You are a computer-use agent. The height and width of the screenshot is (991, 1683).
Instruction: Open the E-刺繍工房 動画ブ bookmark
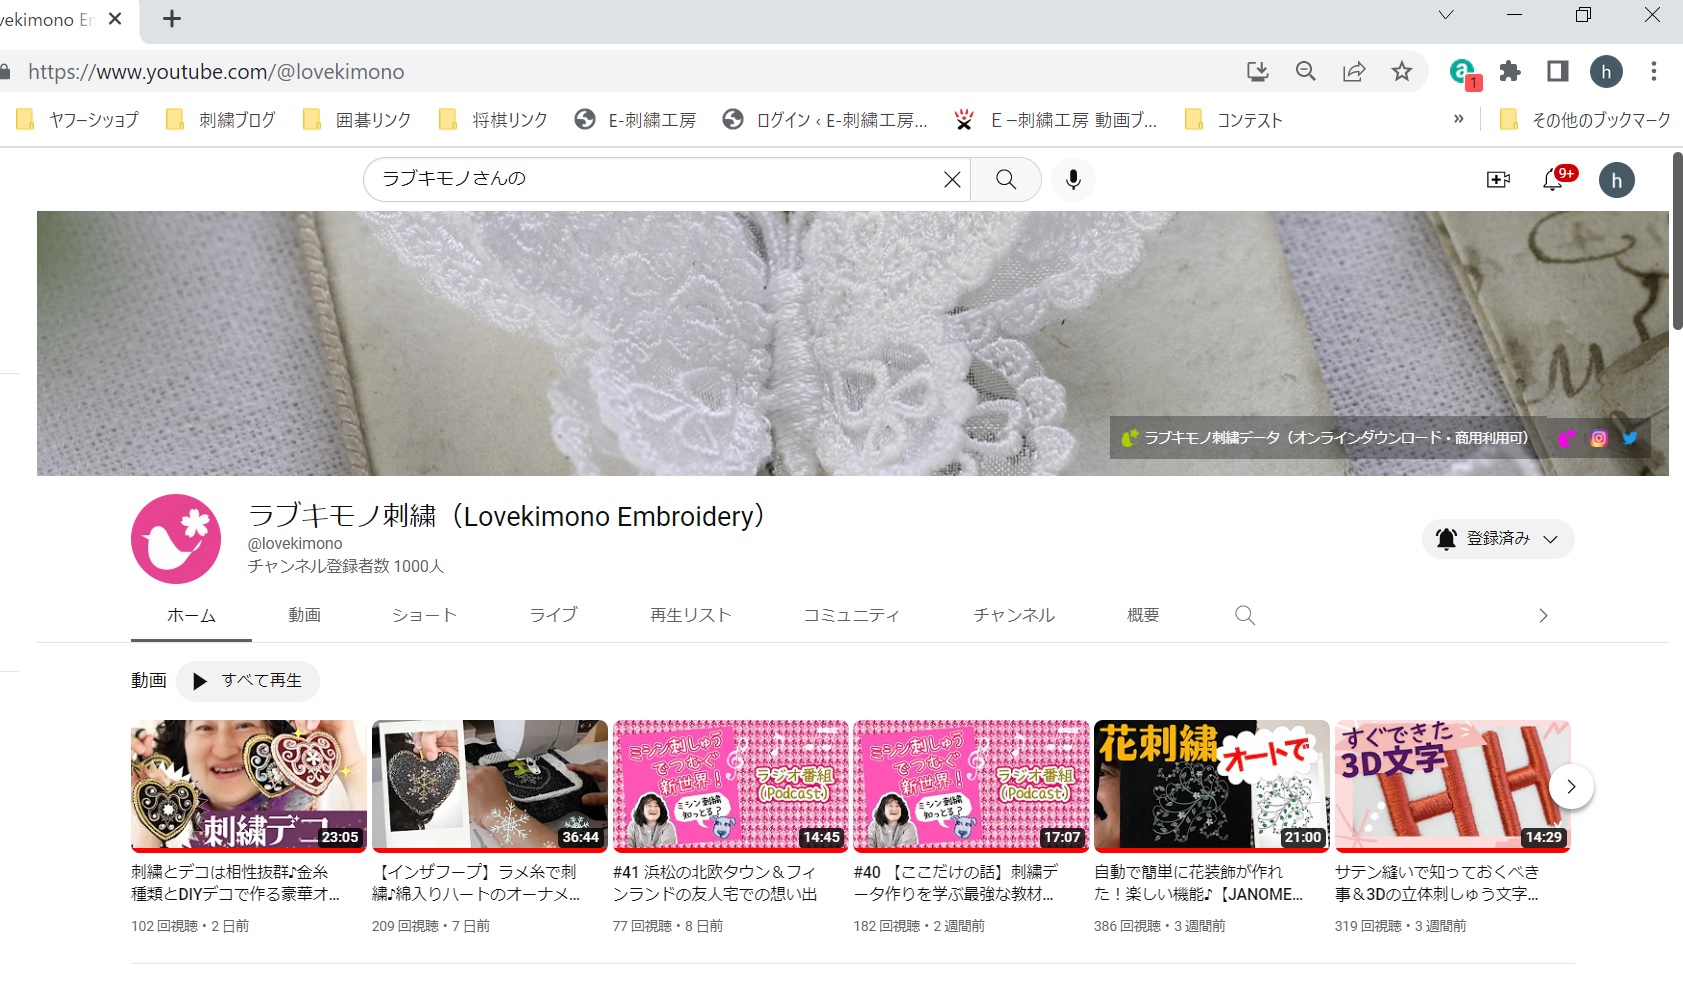[x=1056, y=120]
